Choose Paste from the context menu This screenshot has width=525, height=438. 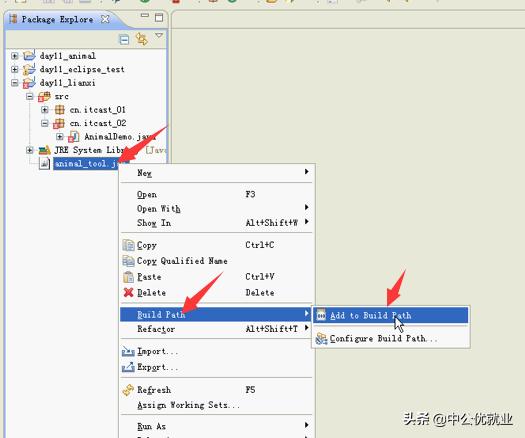[x=216, y=277]
